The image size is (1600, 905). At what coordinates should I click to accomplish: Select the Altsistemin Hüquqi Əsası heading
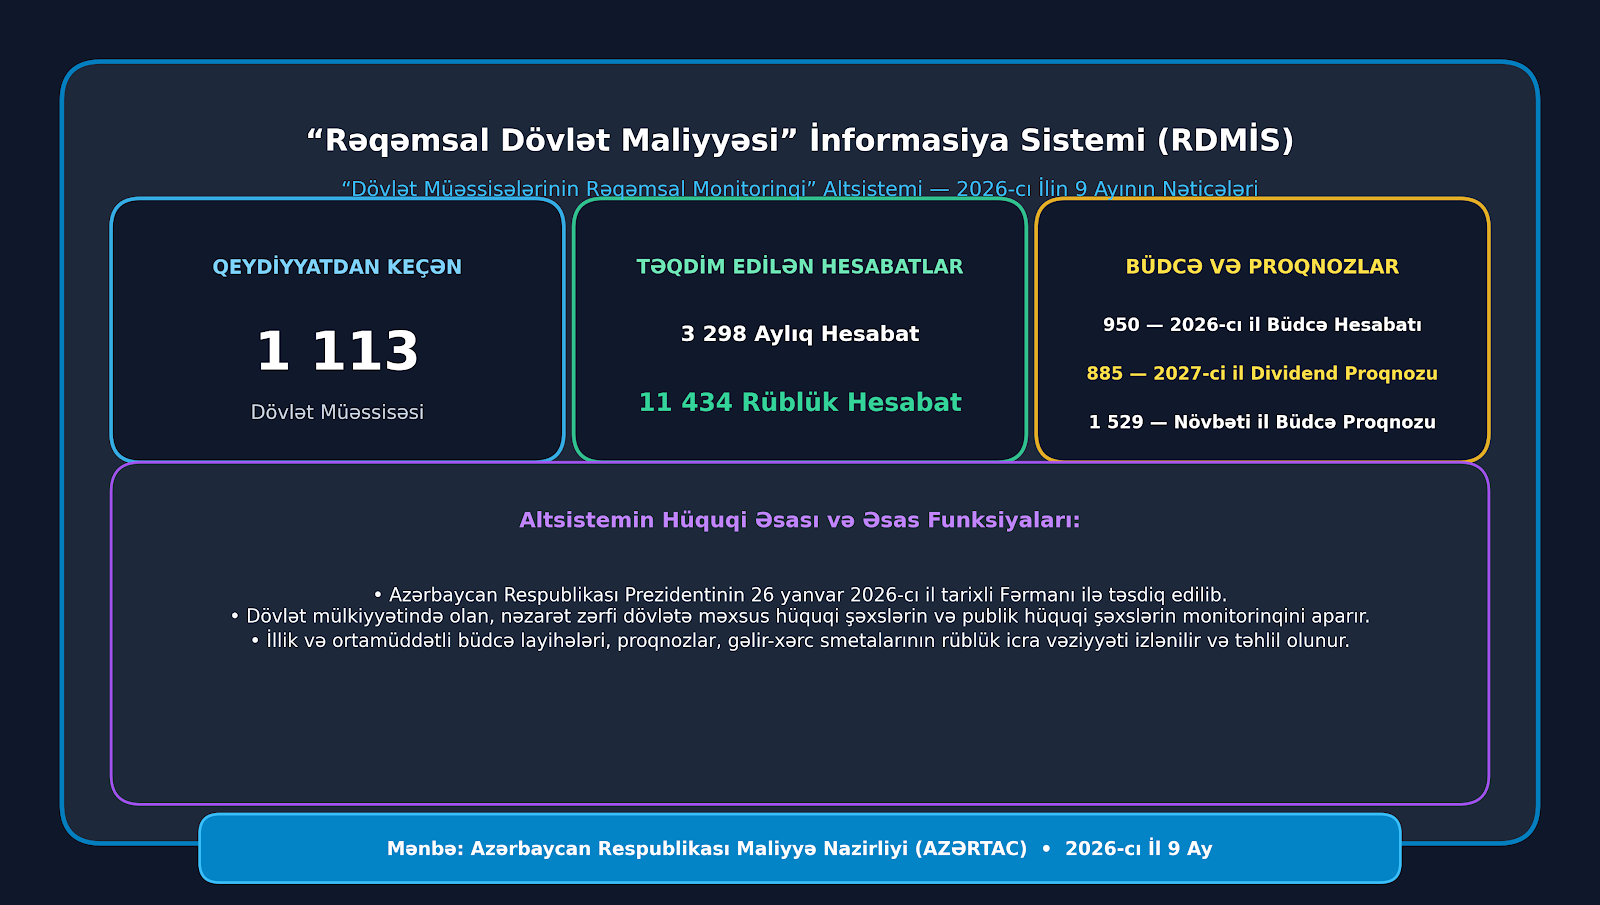tap(800, 520)
